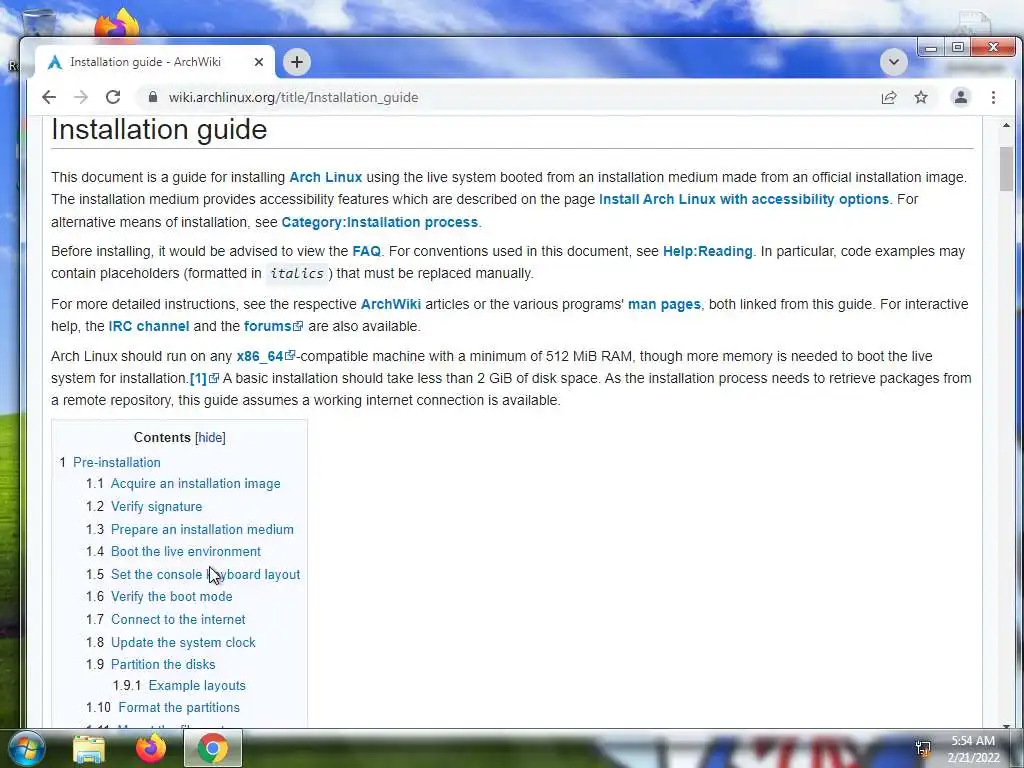
Task: Click the [1] footnote reference
Action: click(204, 379)
